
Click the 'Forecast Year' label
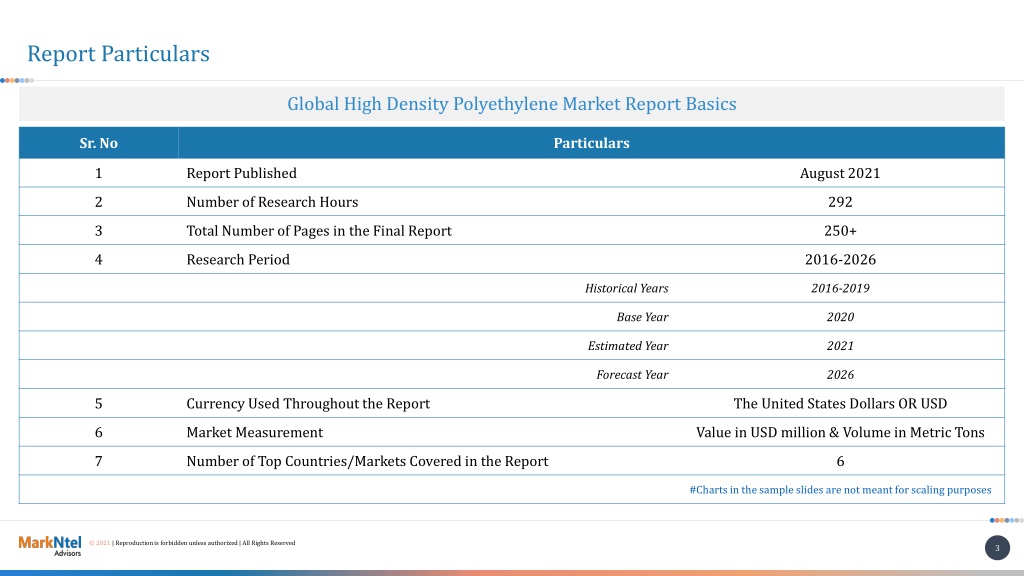[632, 374]
